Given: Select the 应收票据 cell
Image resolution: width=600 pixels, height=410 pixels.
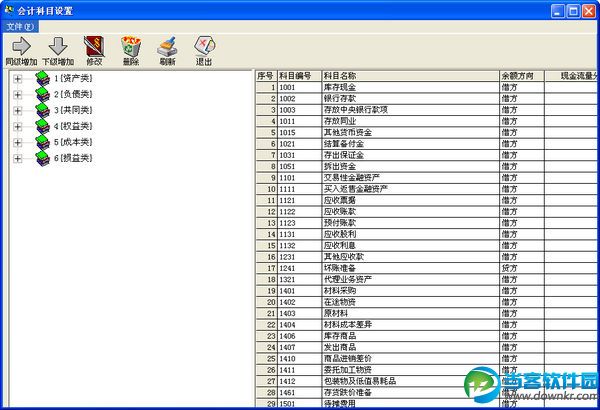Looking at the screenshot, I should (x=411, y=200).
